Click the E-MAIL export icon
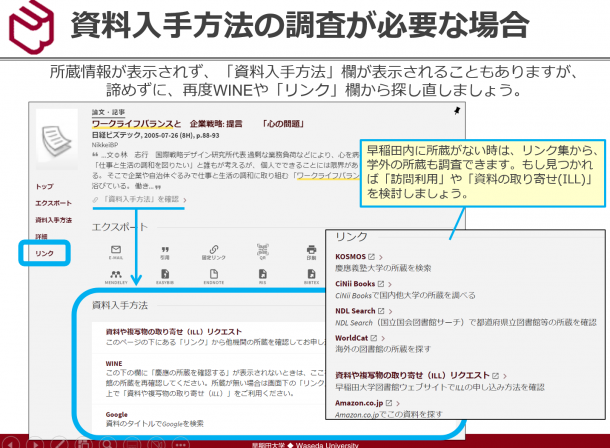This screenshot has height=448, width=610. [x=116, y=249]
